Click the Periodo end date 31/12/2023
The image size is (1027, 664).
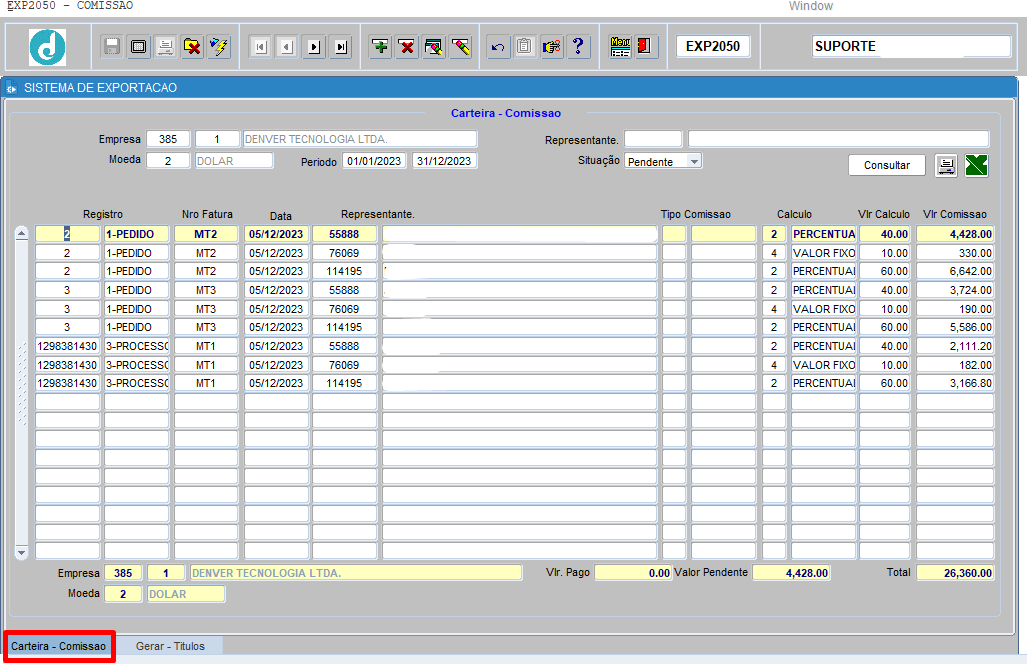pyautogui.click(x=444, y=161)
